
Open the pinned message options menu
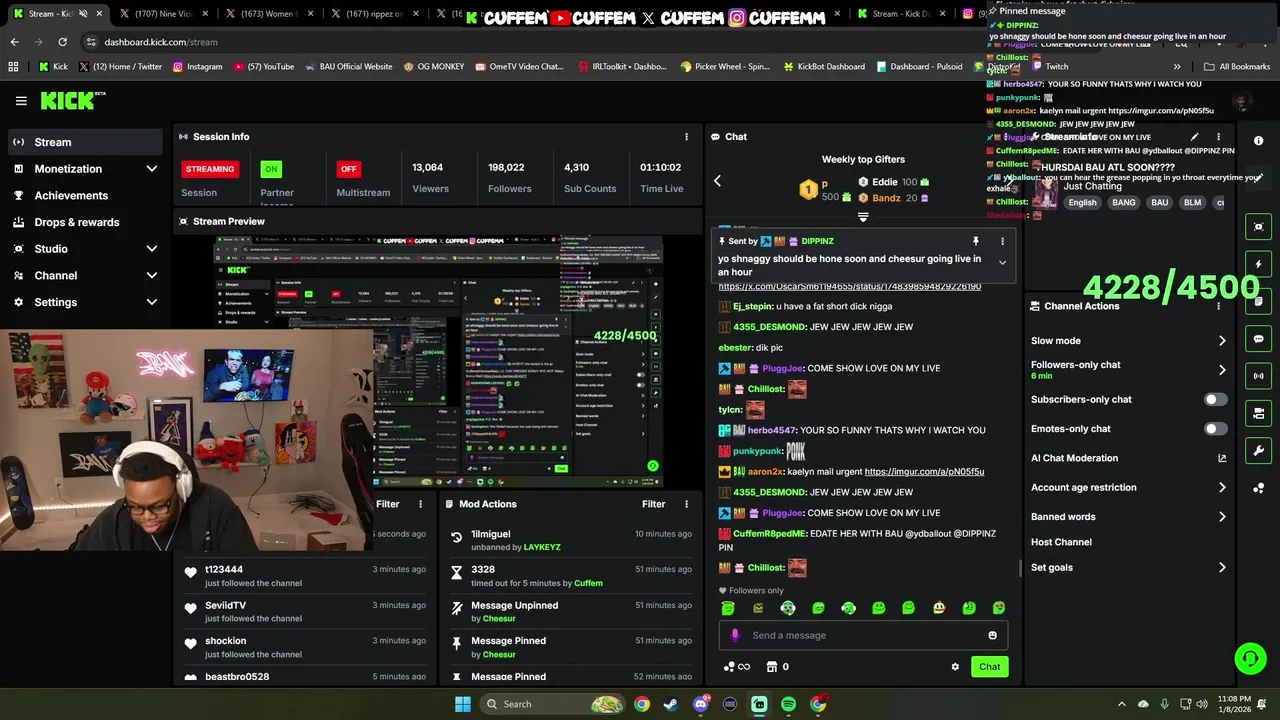click(x=1002, y=241)
